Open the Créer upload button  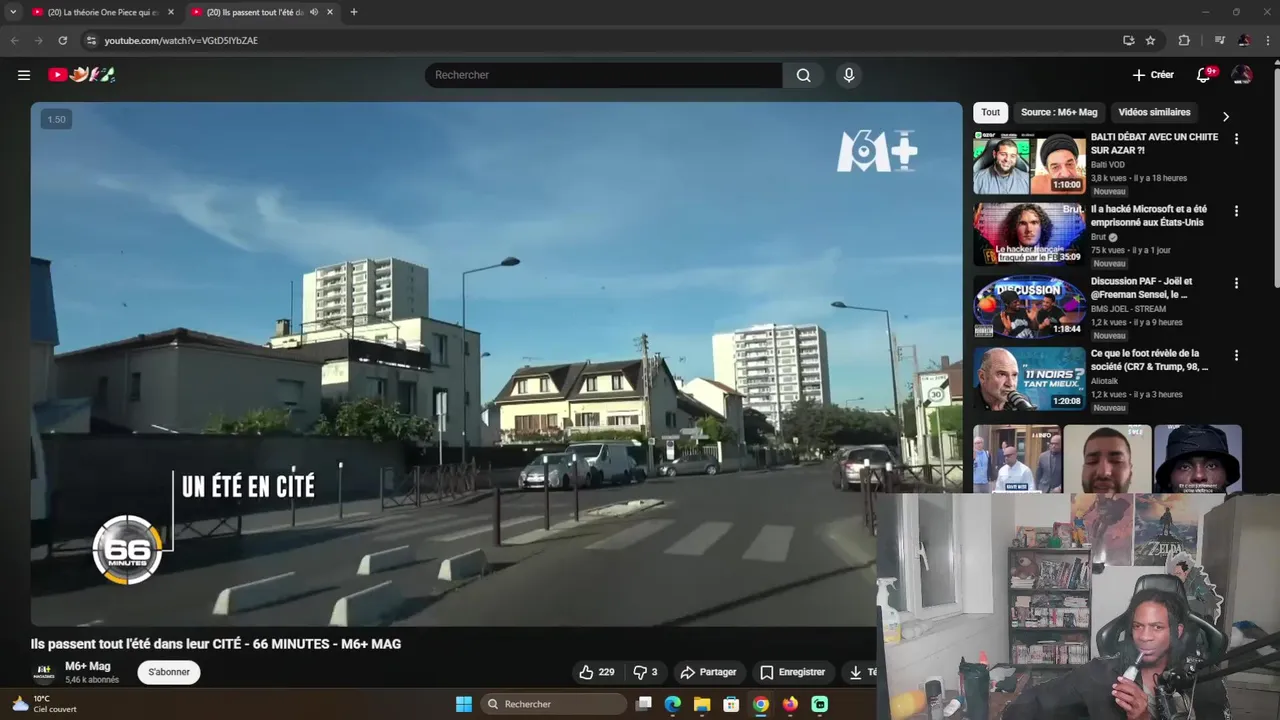pos(1153,75)
